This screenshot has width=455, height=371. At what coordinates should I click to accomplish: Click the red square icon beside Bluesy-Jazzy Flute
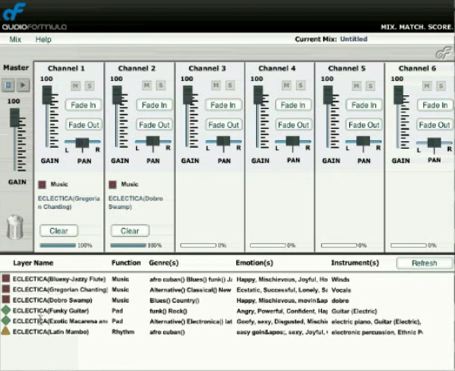point(6,279)
